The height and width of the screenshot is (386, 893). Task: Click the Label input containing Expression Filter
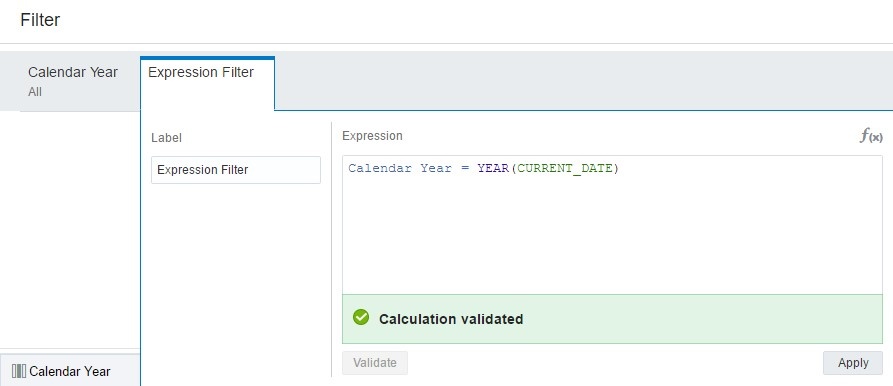tap(236, 170)
